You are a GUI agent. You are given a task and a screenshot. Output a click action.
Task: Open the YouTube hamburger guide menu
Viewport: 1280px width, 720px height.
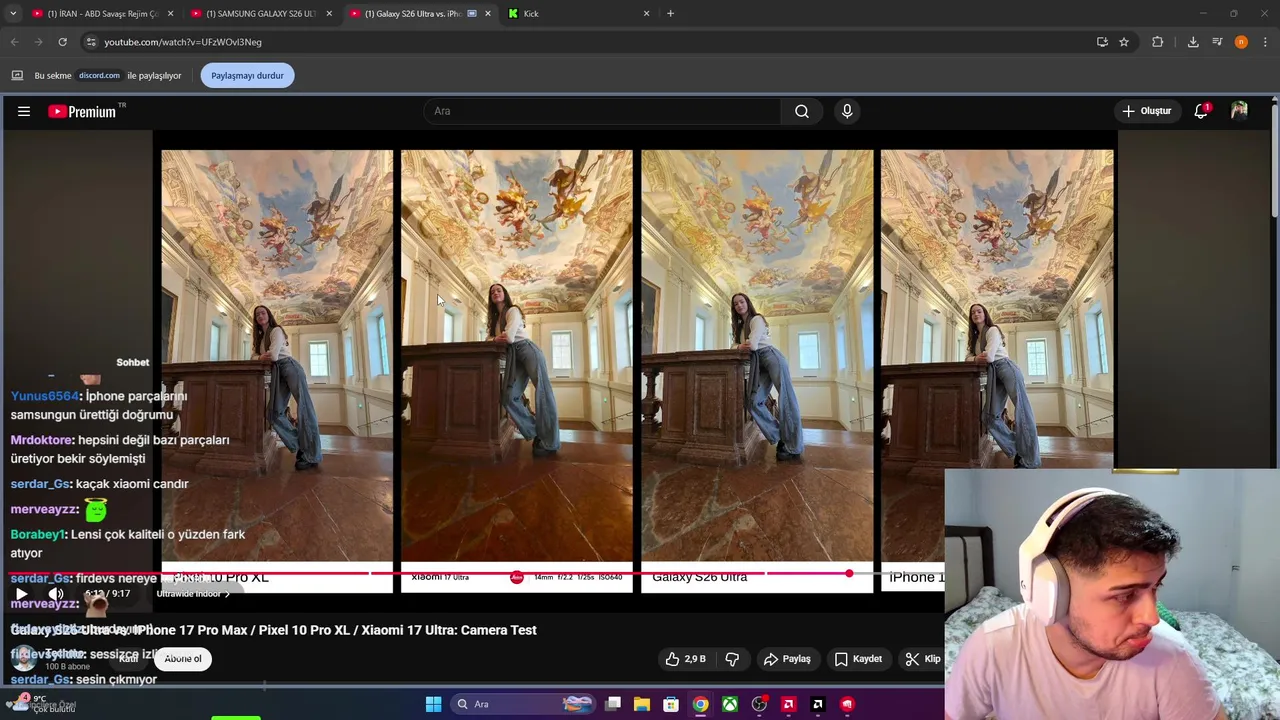point(24,111)
